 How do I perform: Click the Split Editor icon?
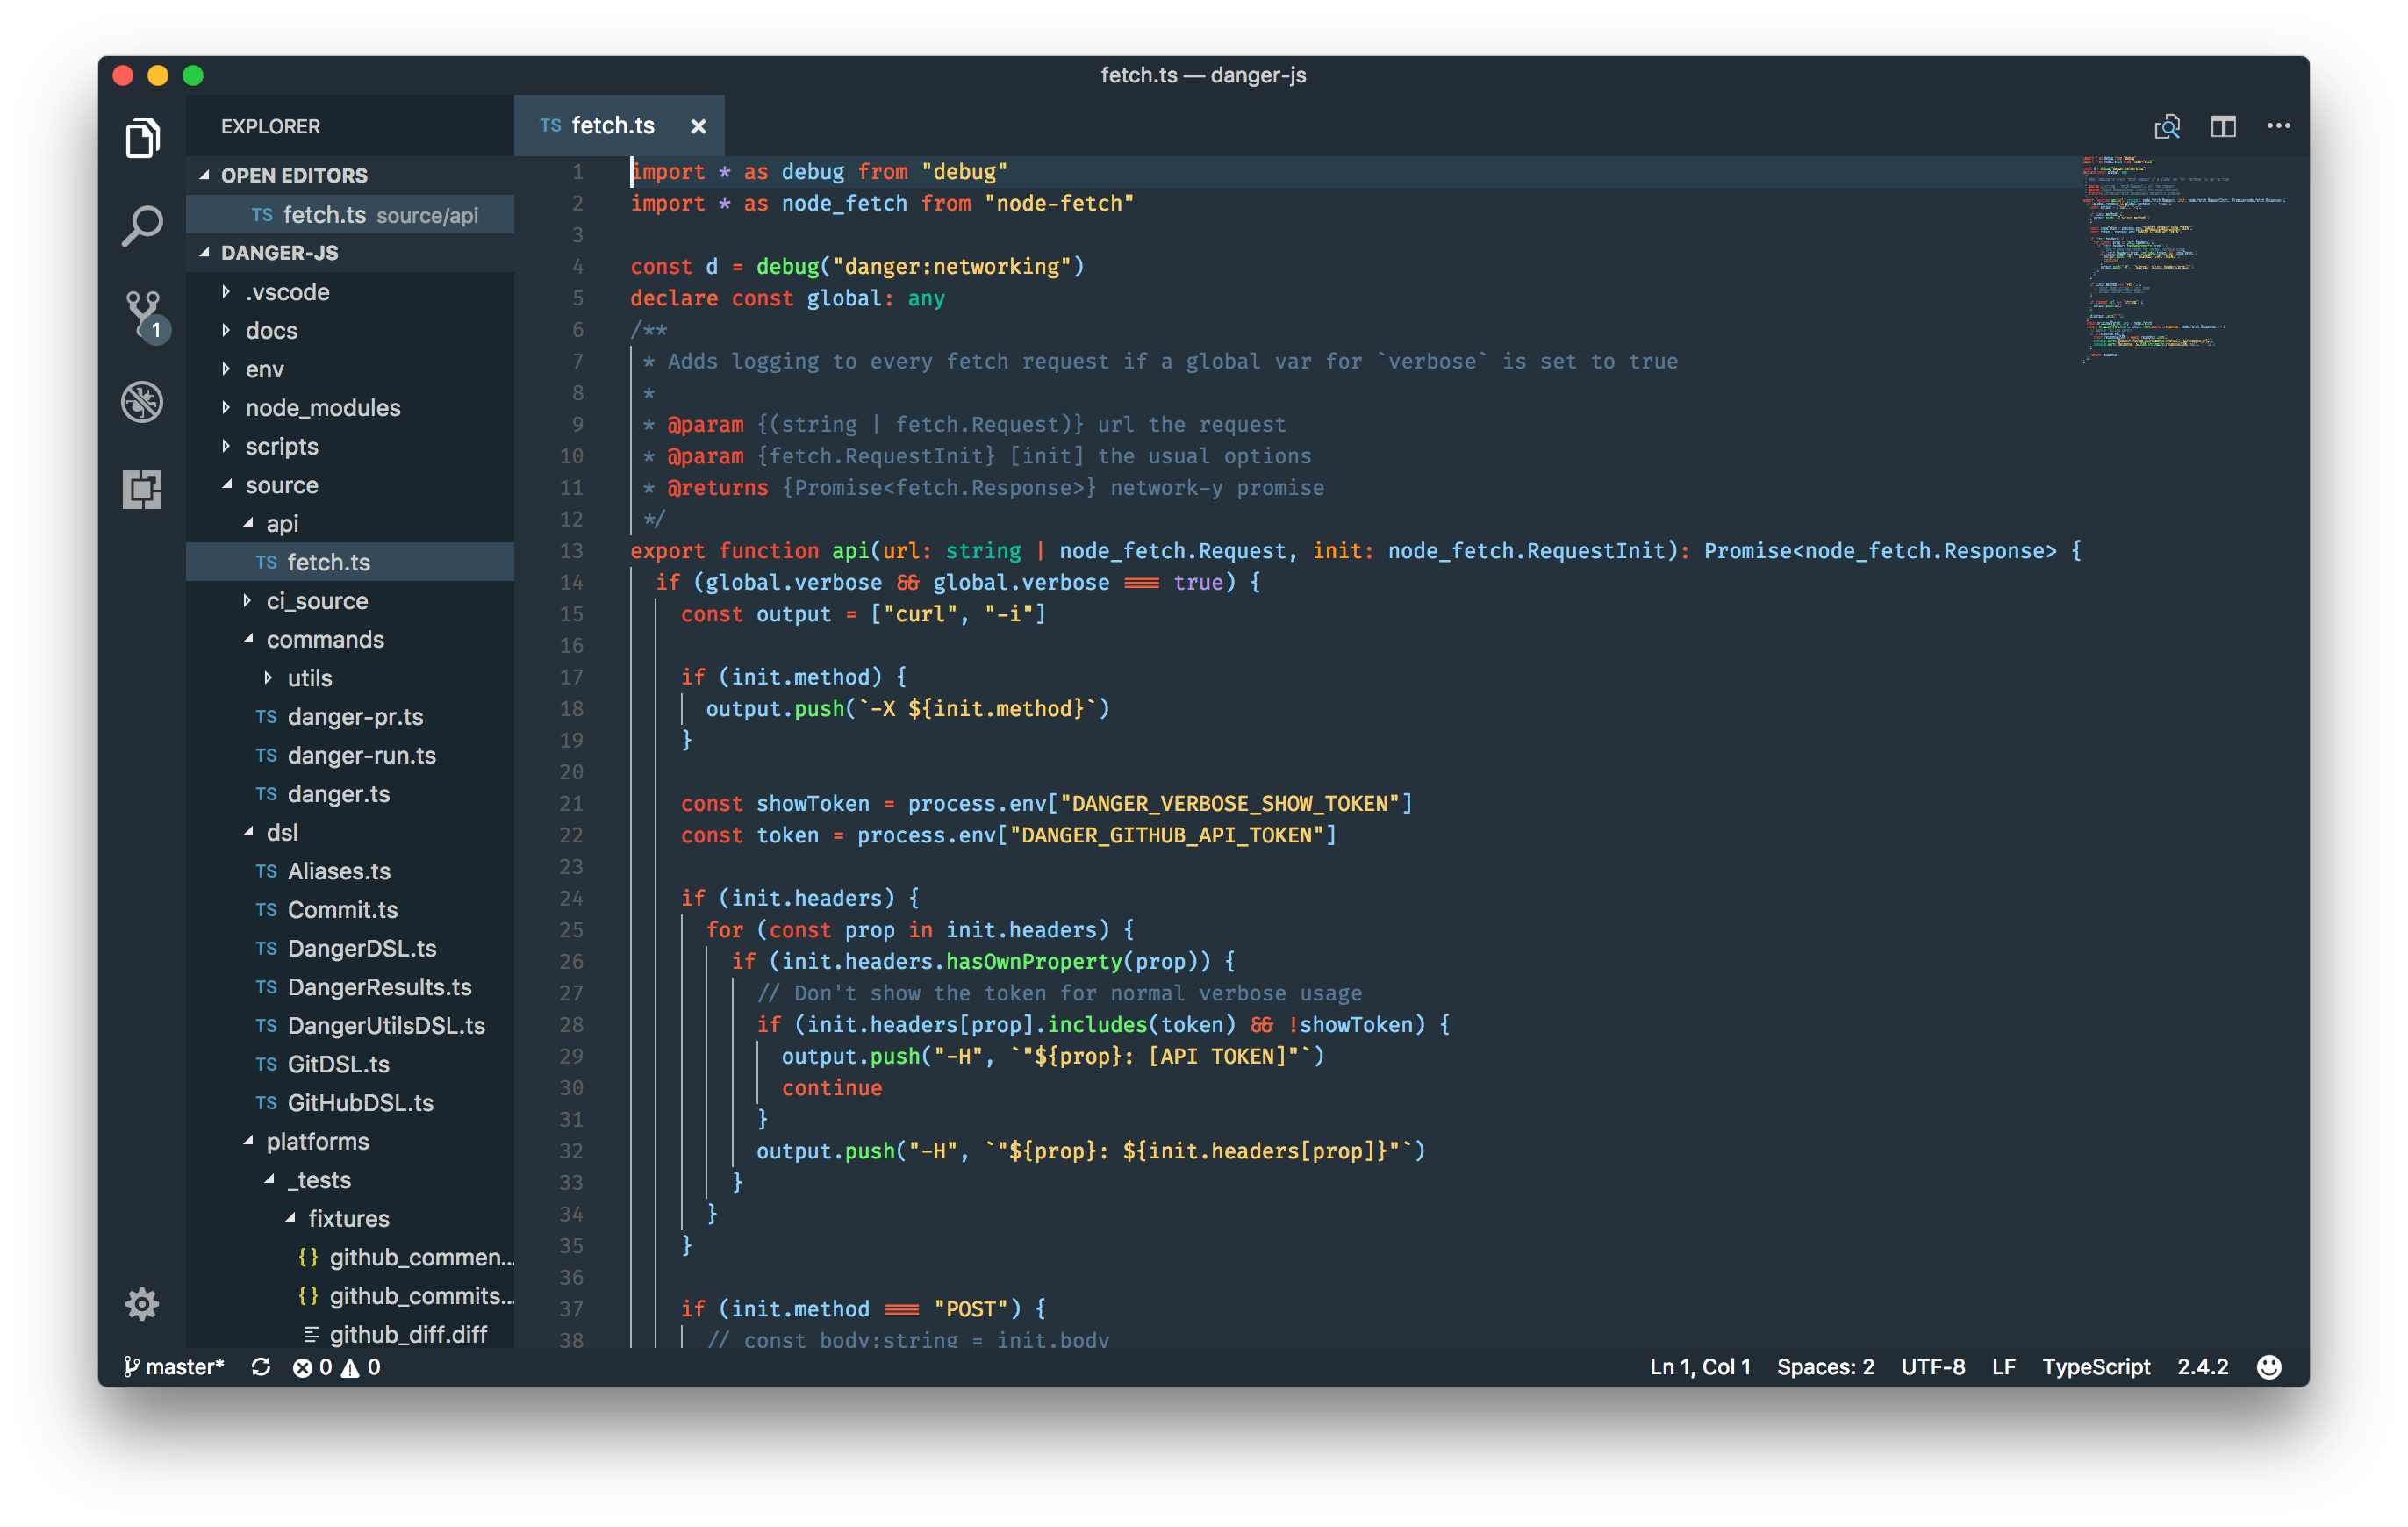[2224, 126]
